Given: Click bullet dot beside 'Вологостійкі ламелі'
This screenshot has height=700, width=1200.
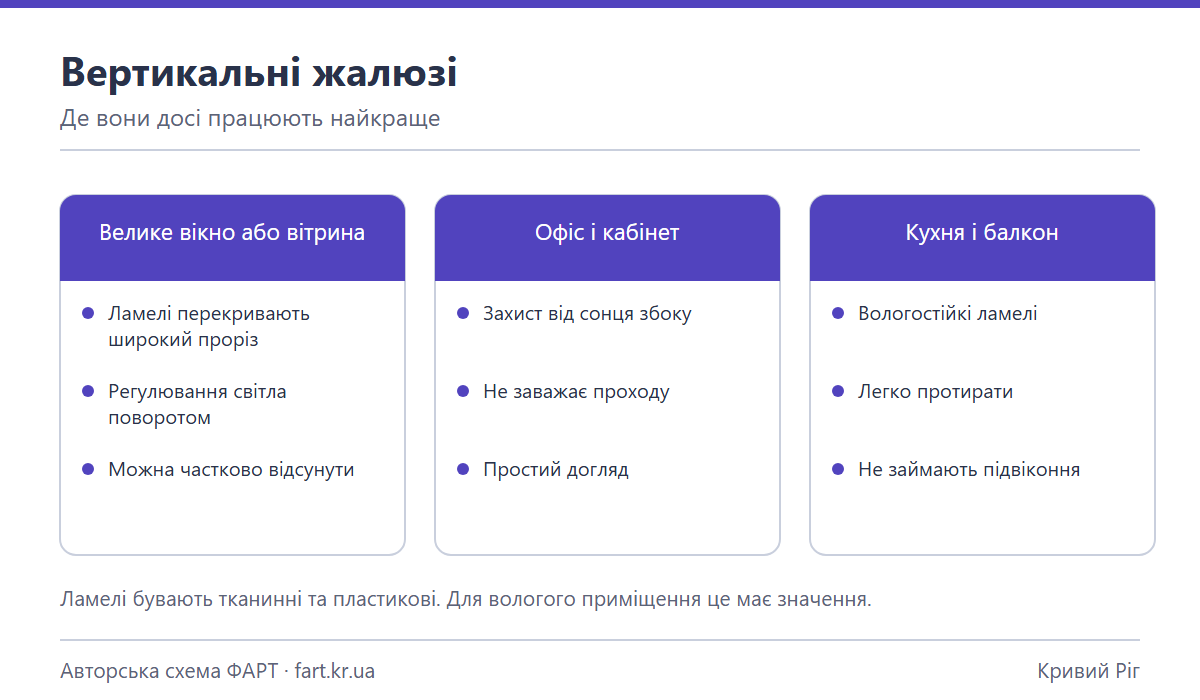Looking at the screenshot, I should [x=838, y=313].
